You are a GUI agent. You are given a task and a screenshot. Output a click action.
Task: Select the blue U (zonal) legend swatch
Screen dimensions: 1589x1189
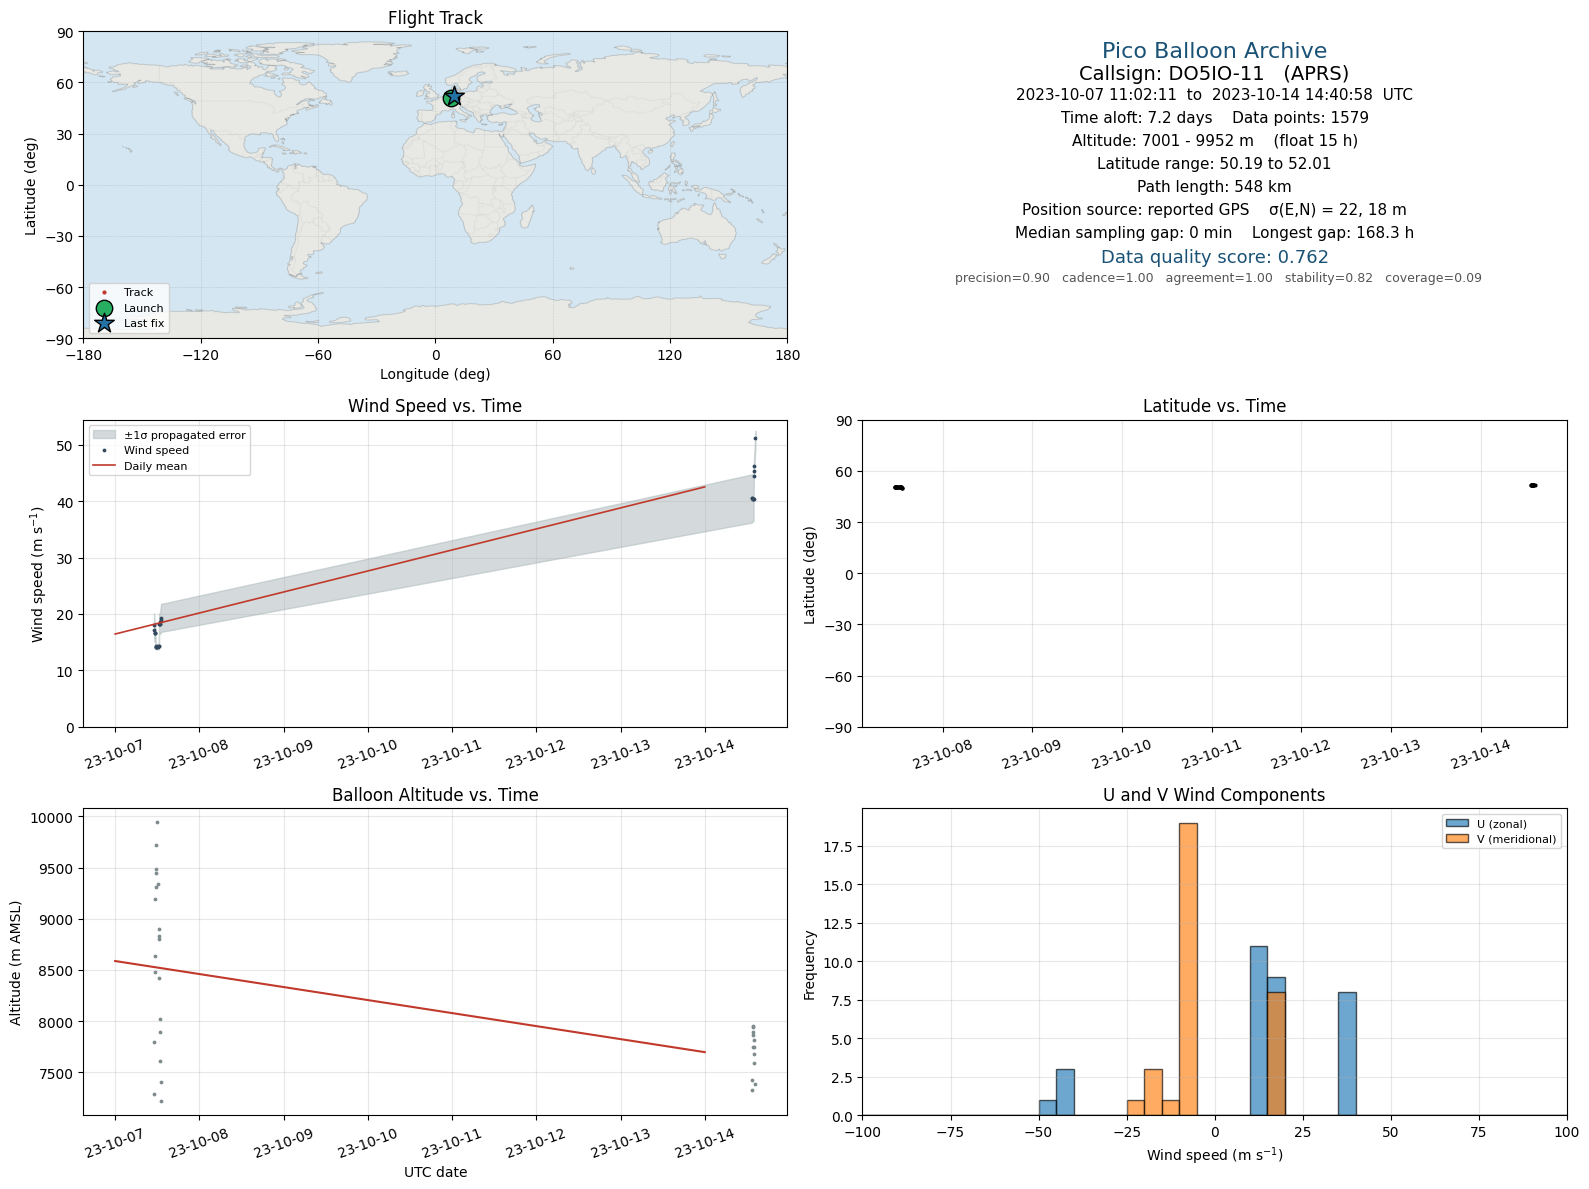1457,824
